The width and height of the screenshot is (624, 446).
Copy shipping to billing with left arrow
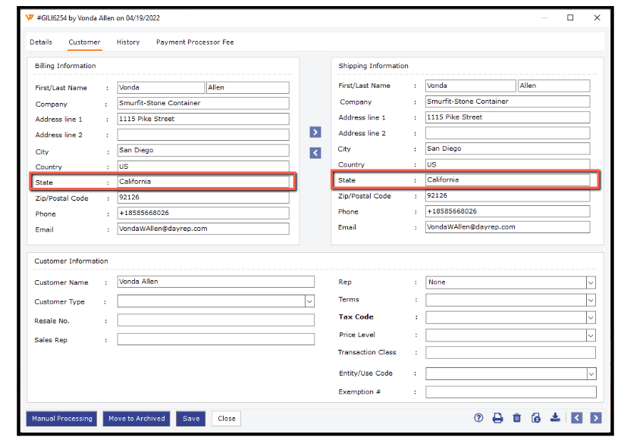(x=315, y=152)
